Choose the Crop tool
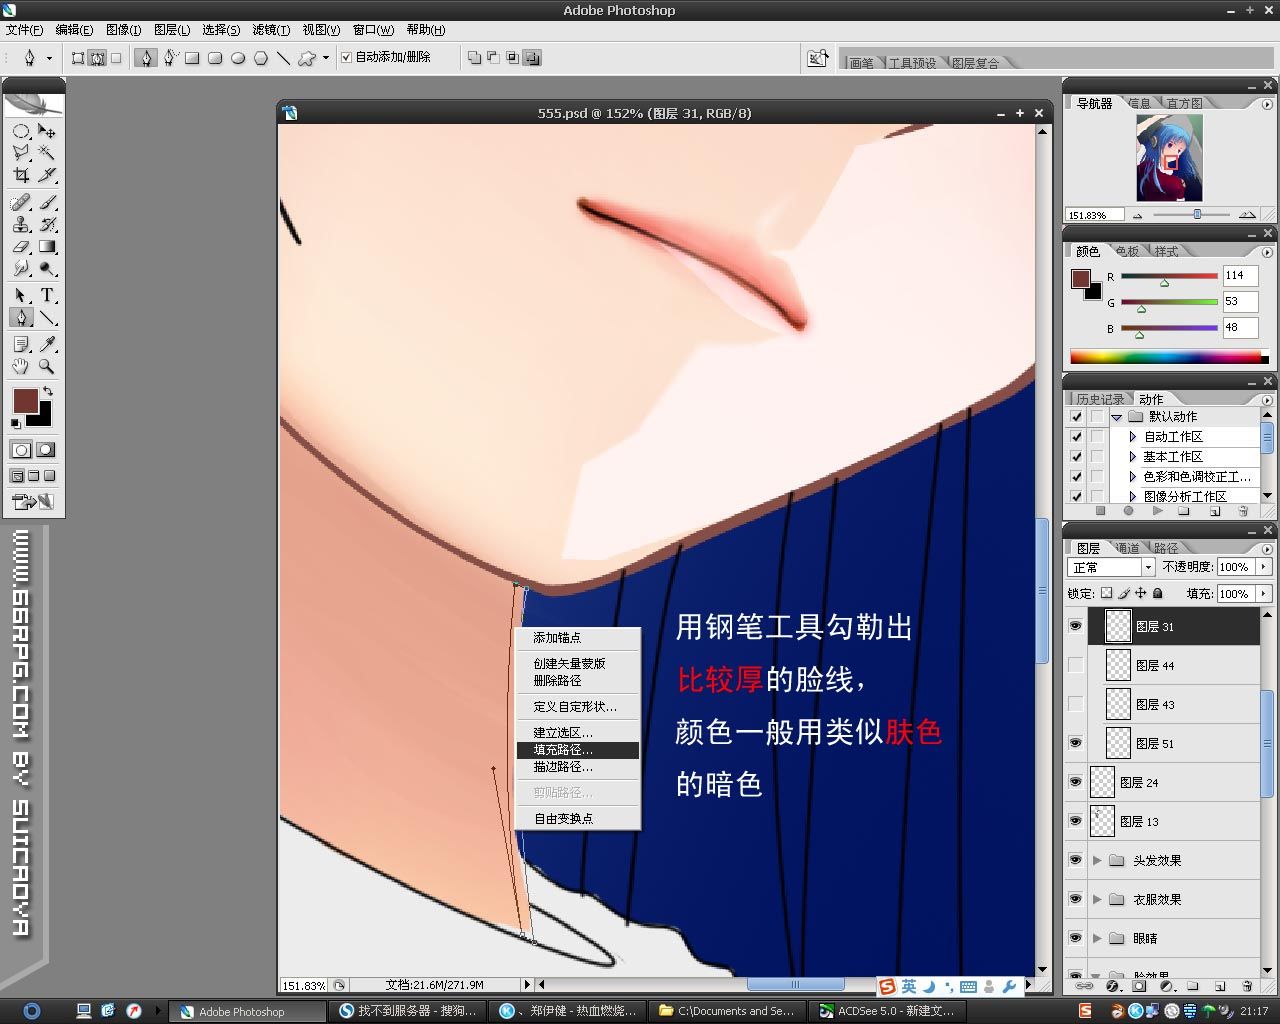Screen dimensions: 1280x1024 click(x=21, y=175)
